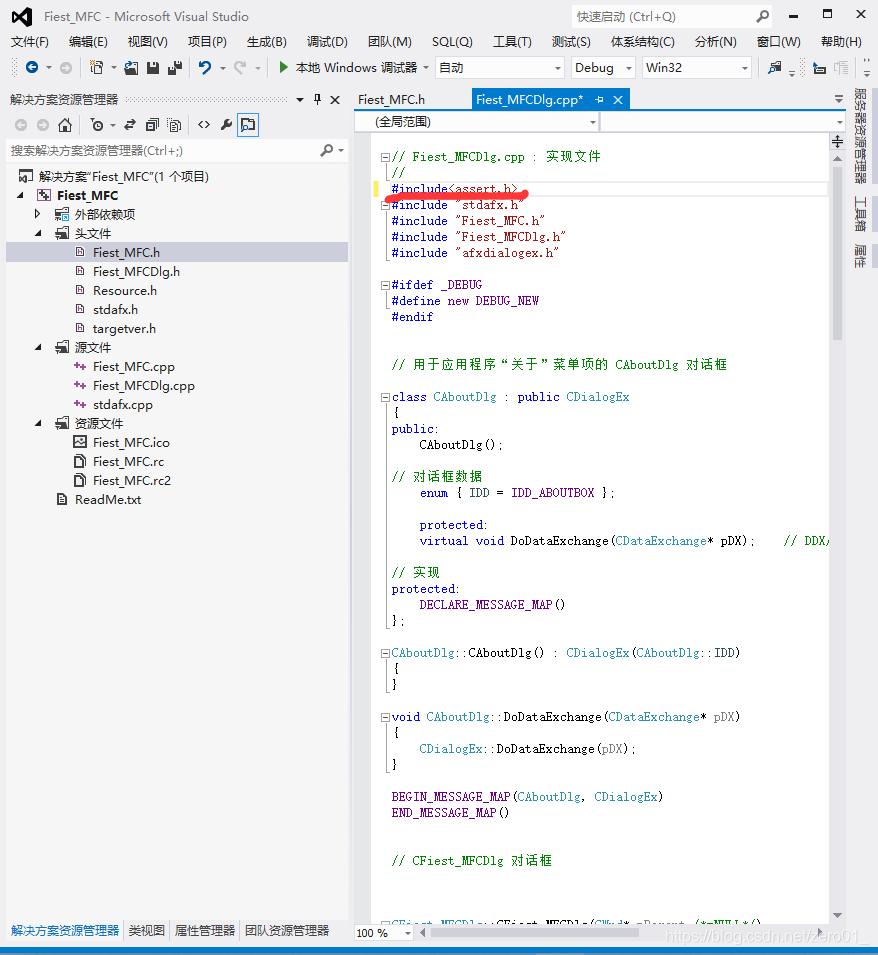878x955 pixels.
Task: Click the Collapse All icon in Solution Explorer
Action: coord(152,125)
